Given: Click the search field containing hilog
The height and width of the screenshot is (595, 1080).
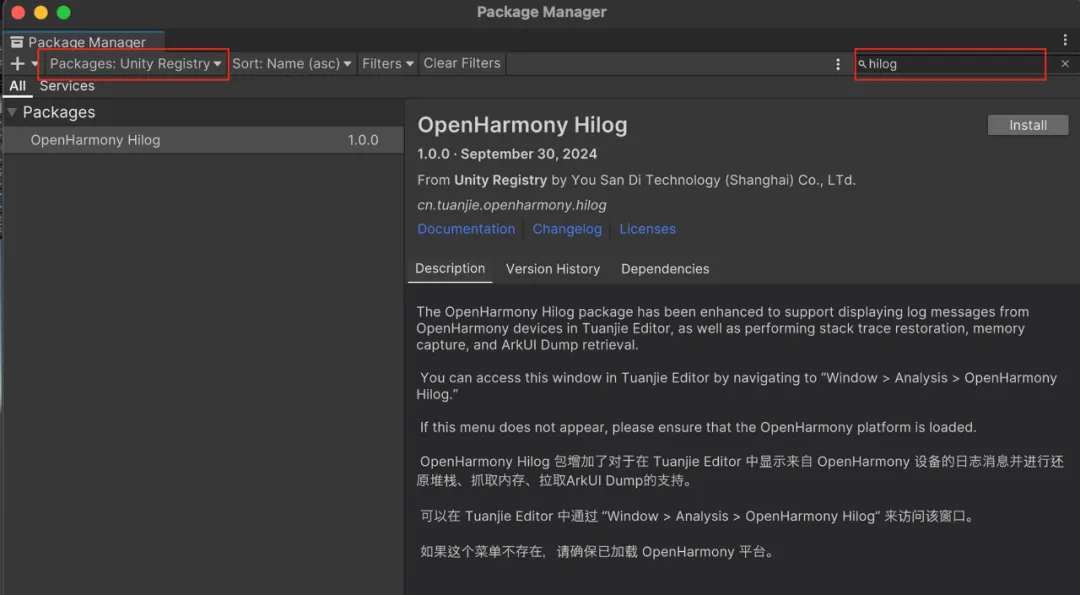Looking at the screenshot, I should [950, 64].
